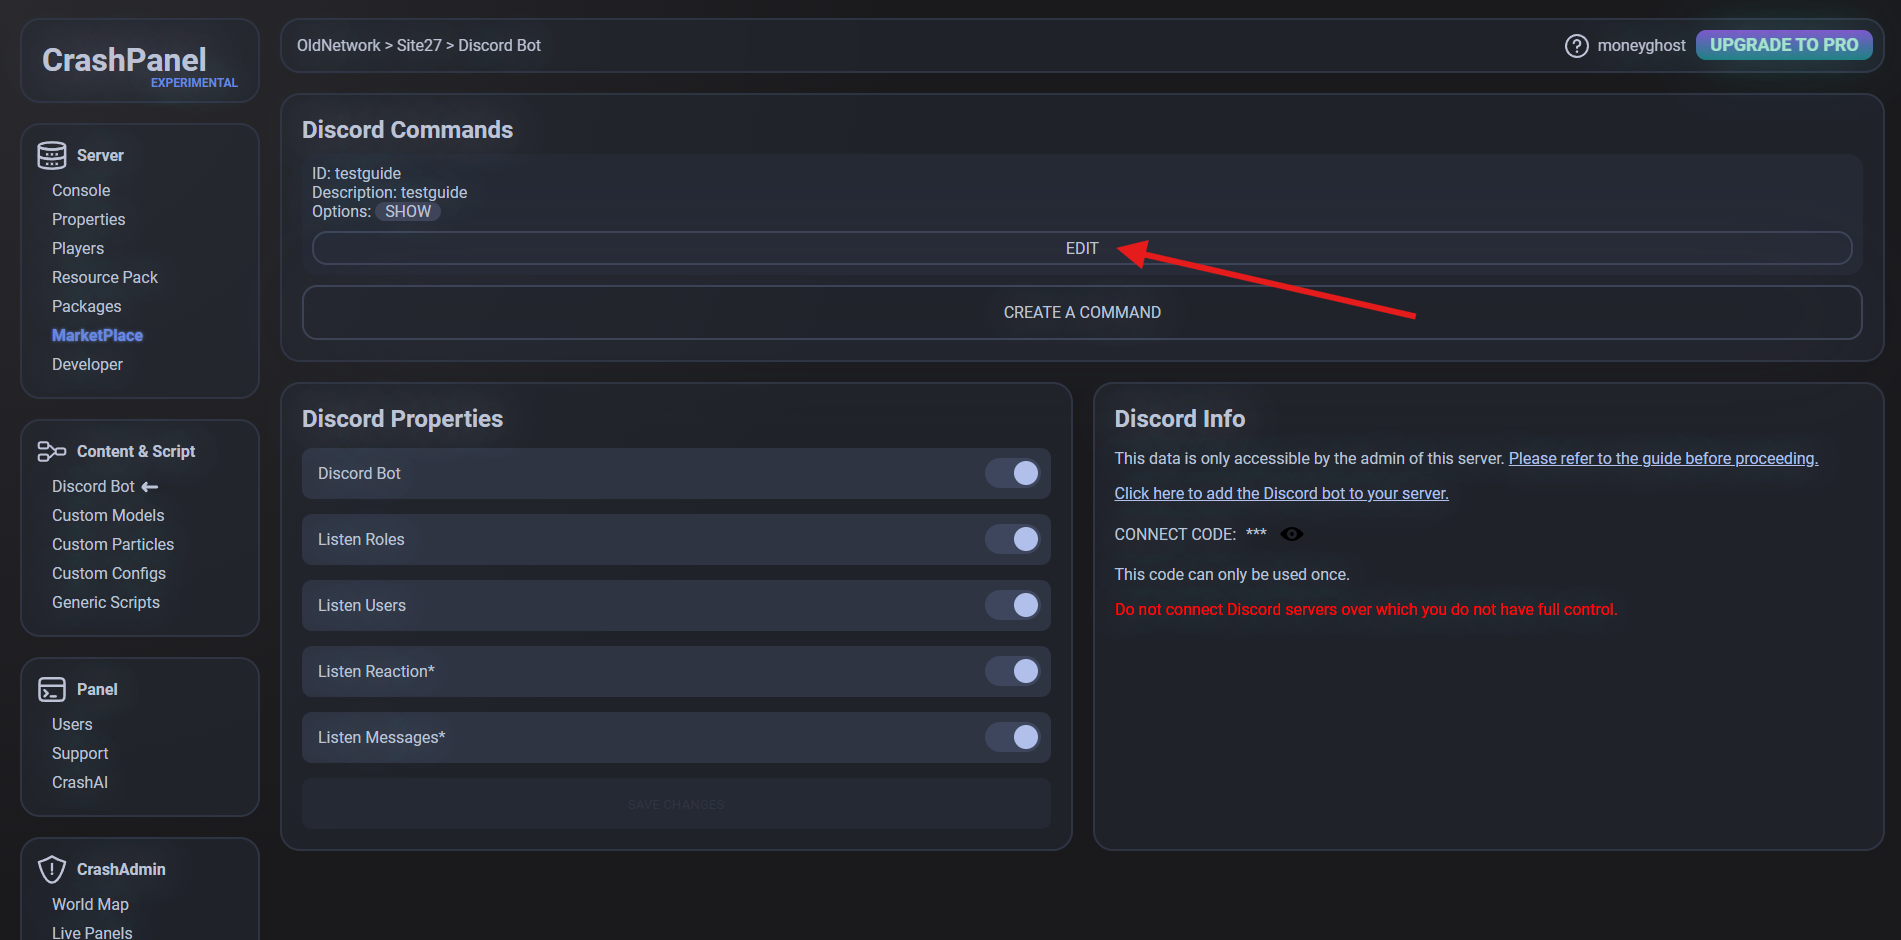Reveal connect code with eye icon

pyautogui.click(x=1292, y=534)
